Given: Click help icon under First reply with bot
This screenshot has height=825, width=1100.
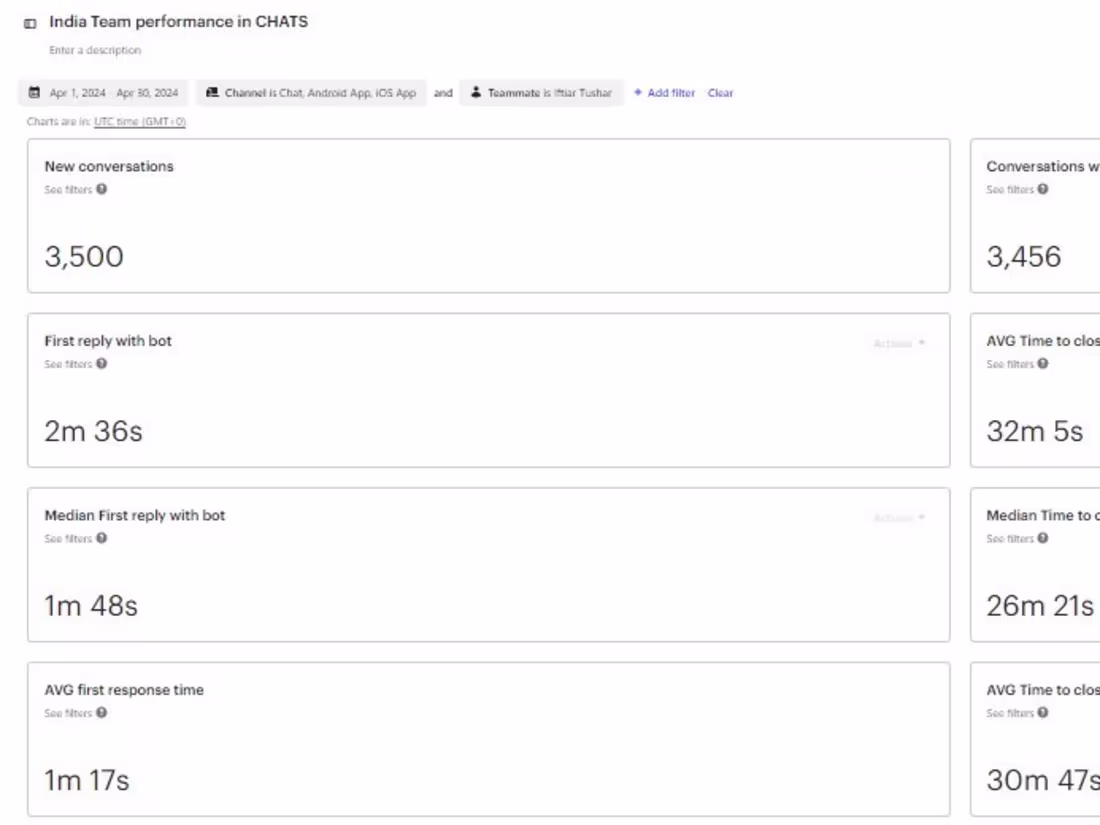Looking at the screenshot, I should coord(102,363).
